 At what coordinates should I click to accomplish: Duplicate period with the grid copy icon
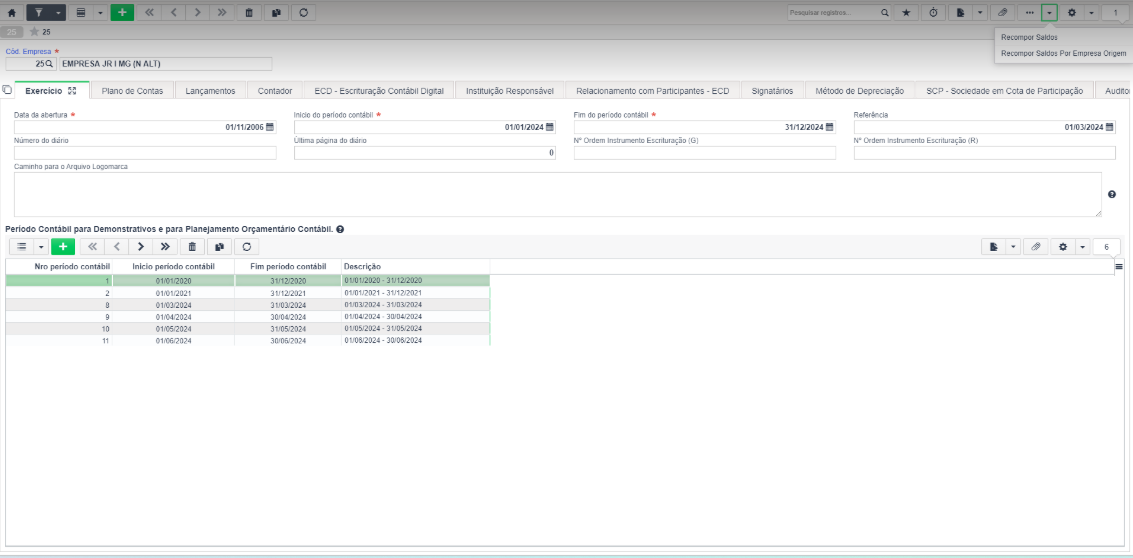point(219,246)
